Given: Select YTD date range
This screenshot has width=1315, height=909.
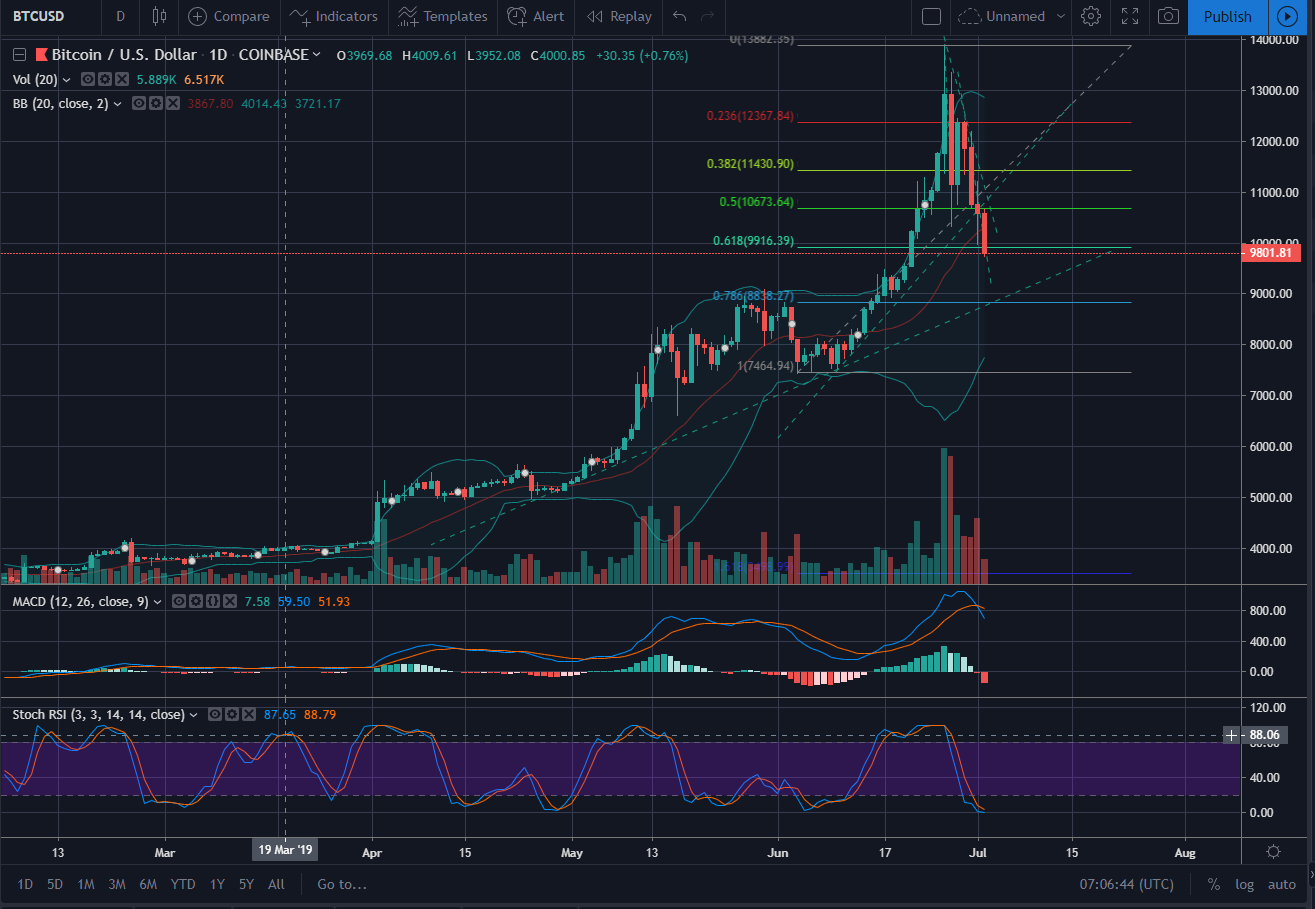Looking at the screenshot, I should pos(183,884).
